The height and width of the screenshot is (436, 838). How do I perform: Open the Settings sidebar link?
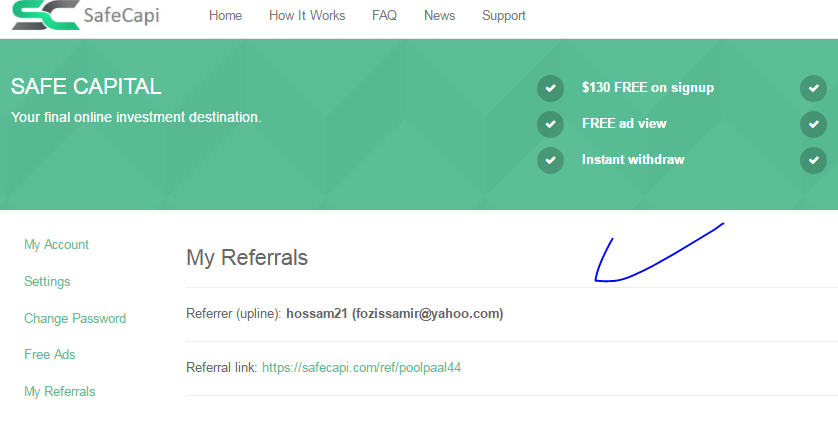click(x=47, y=282)
